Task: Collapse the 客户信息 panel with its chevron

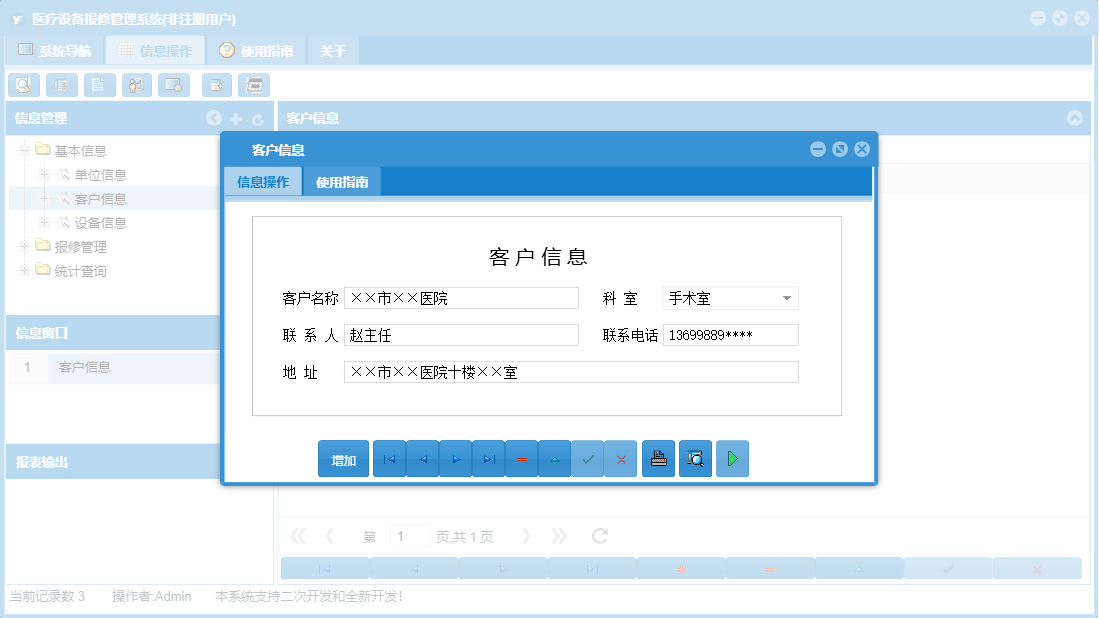Action: click(1076, 117)
